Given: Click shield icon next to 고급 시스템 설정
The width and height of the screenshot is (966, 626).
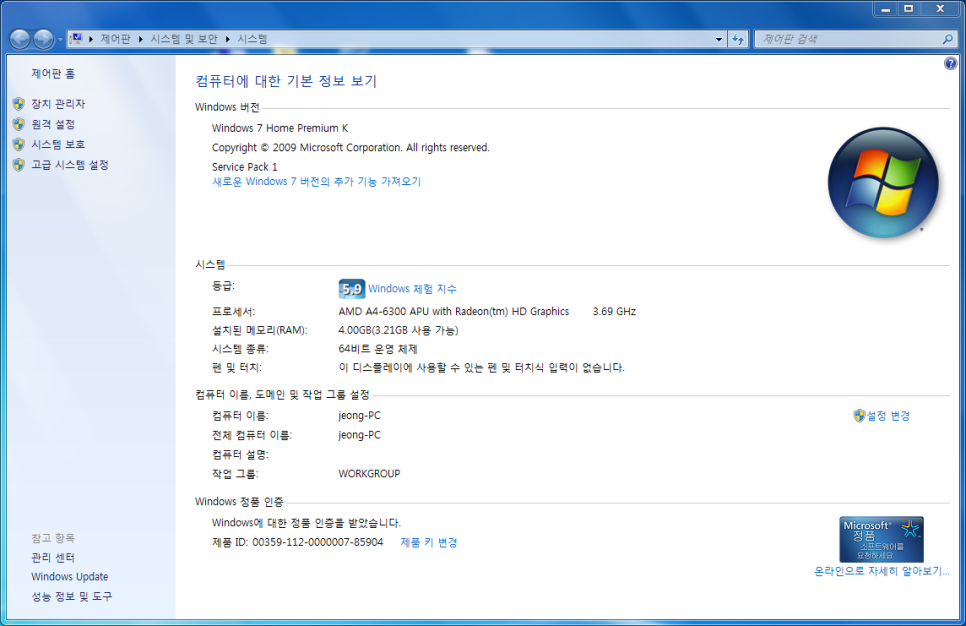Looking at the screenshot, I should [x=19, y=165].
